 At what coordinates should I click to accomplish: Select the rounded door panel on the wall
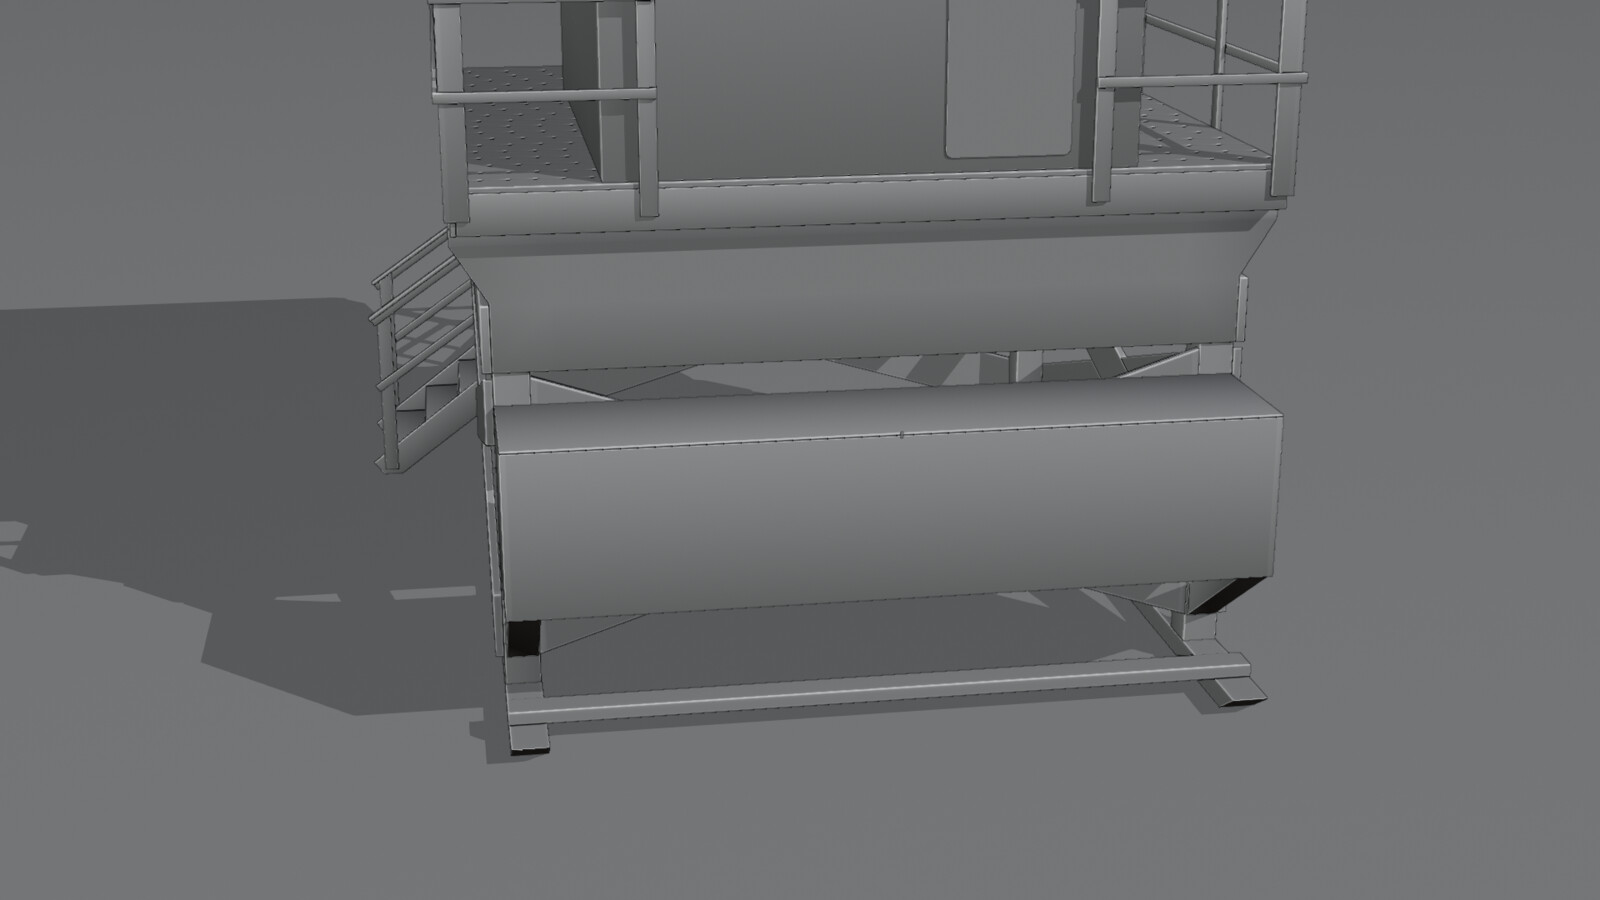(x=1009, y=78)
